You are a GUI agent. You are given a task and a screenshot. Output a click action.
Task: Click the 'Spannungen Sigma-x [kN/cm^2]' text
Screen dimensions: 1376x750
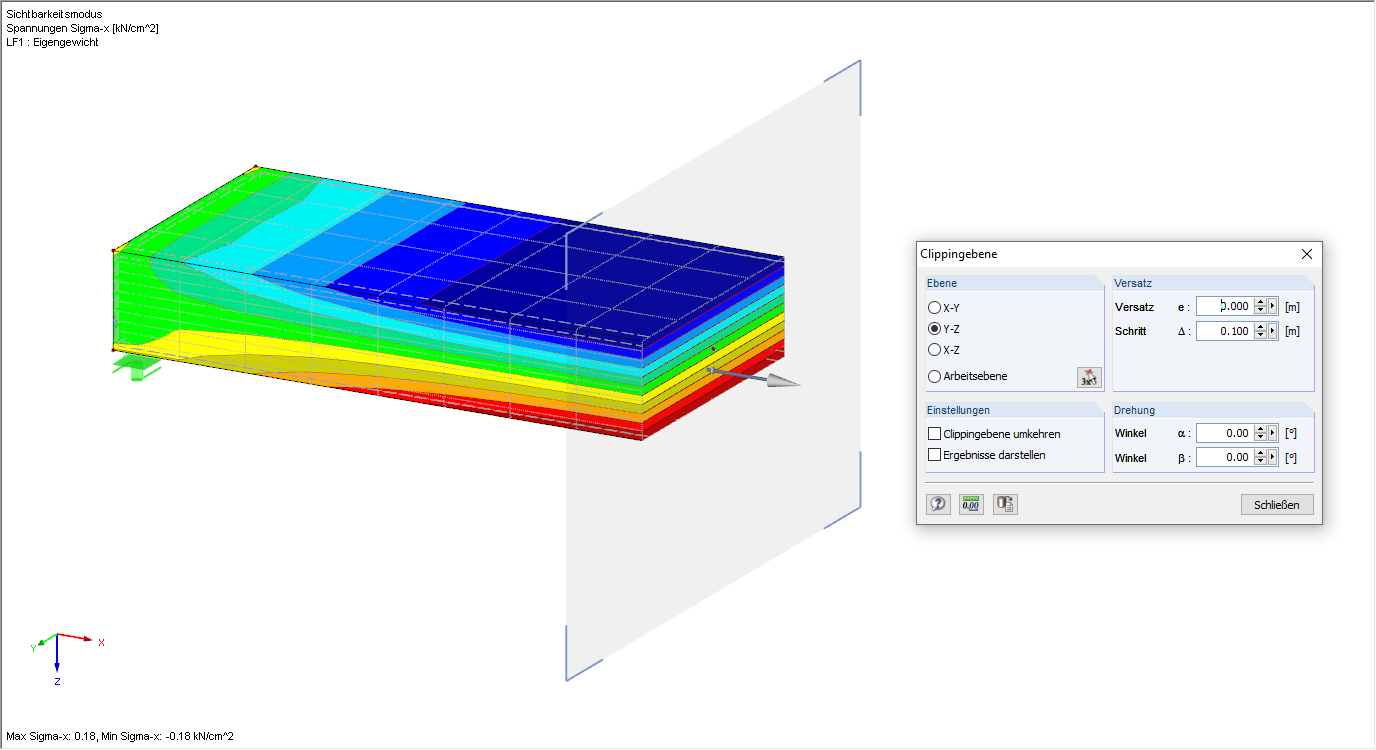tap(82, 28)
